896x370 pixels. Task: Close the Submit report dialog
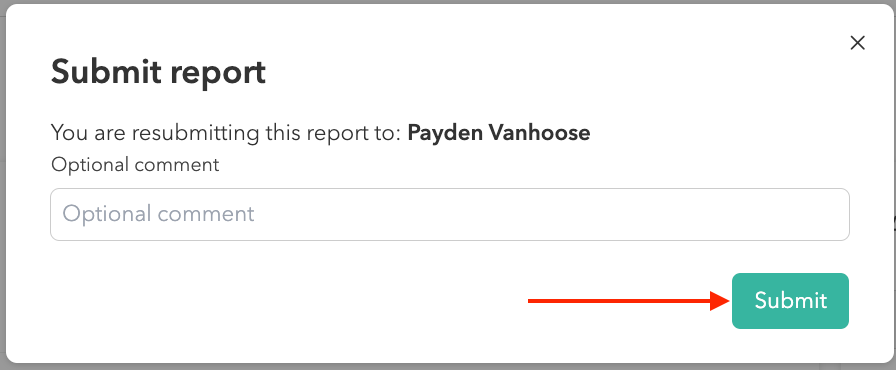click(857, 43)
